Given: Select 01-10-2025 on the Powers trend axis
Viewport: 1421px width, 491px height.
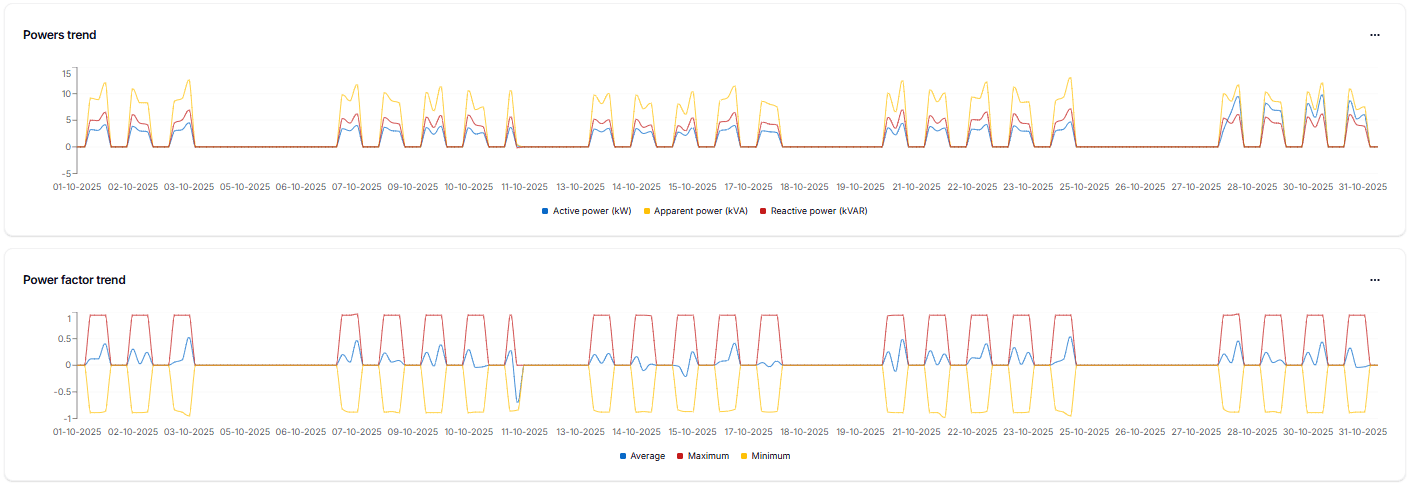Looking at the screenshot, I should pyautogui.click(x=78, y=186).
